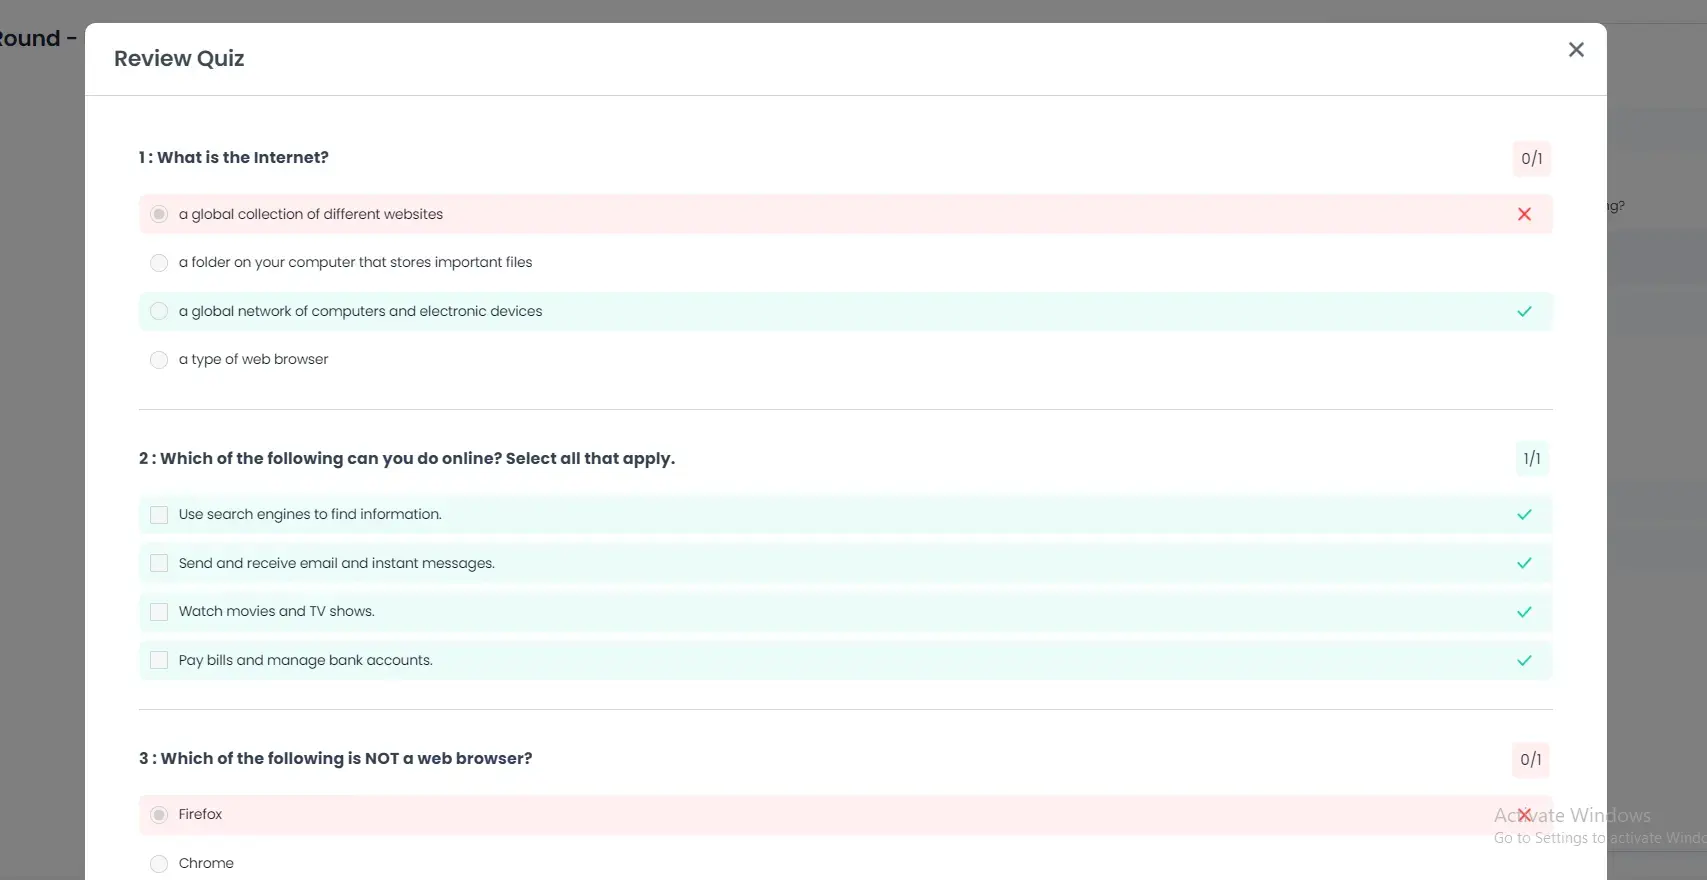The image size is (1707, 880).
Task: Click red X icon on Firefox answer row
Action: 1524,814
